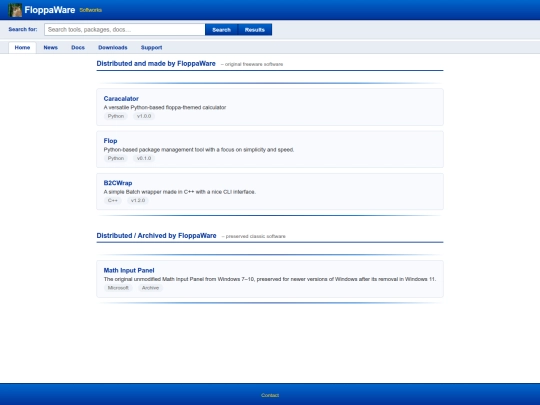Open the Flop project link
The height and width of the screenshot is (405, 540).
tap(110, 141)
